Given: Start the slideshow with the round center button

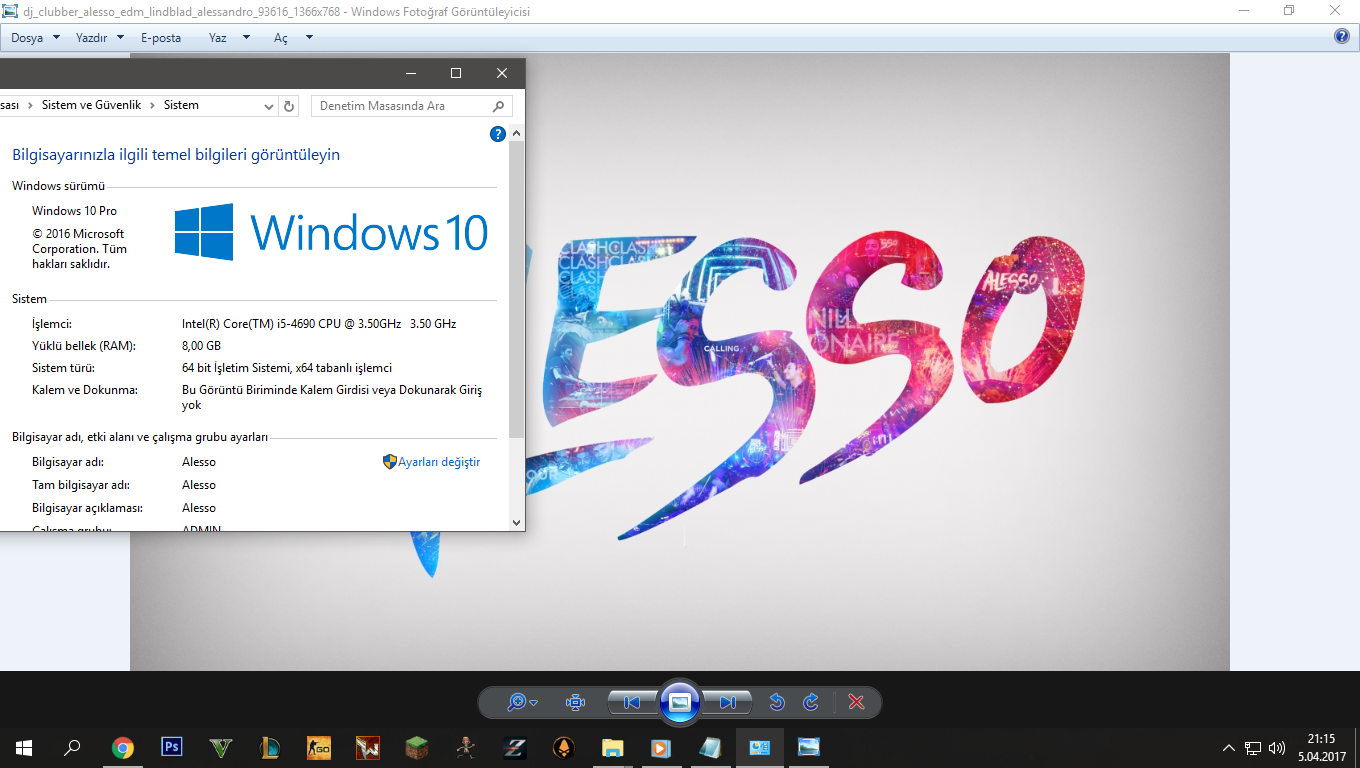Looking at the screenshot, I should pyautogui.click(x=680, y=702).
